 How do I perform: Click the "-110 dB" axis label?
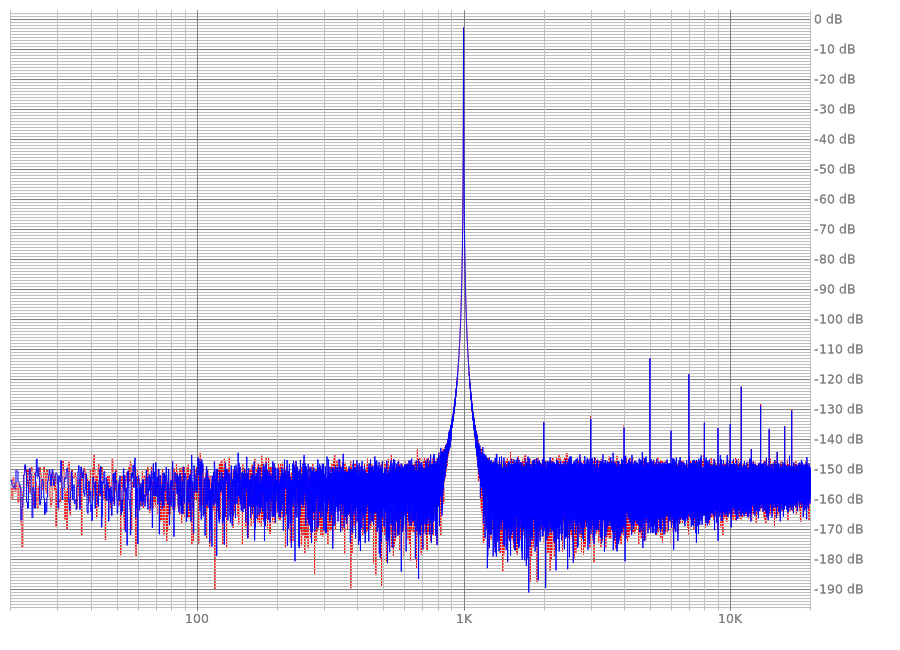tap(839, 349)
